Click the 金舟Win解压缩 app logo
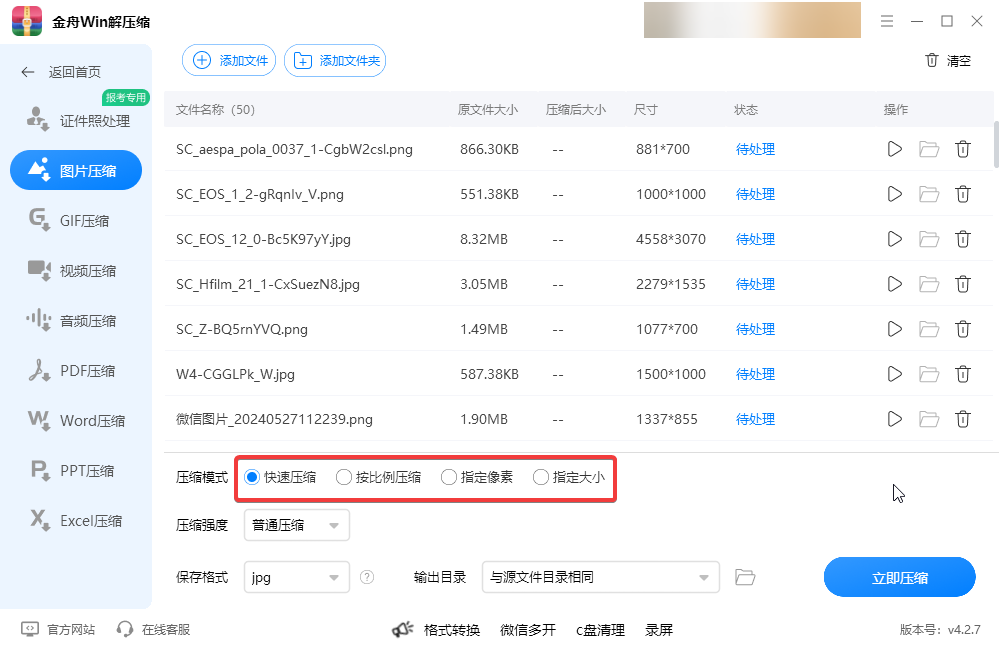 [27, 21]
